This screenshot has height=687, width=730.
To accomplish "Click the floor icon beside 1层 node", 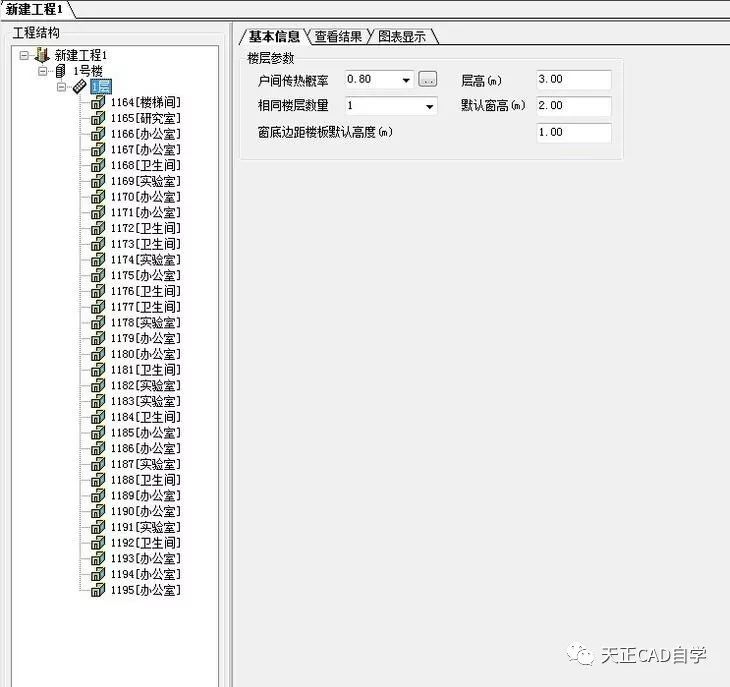I will click(x=80, y=87).
